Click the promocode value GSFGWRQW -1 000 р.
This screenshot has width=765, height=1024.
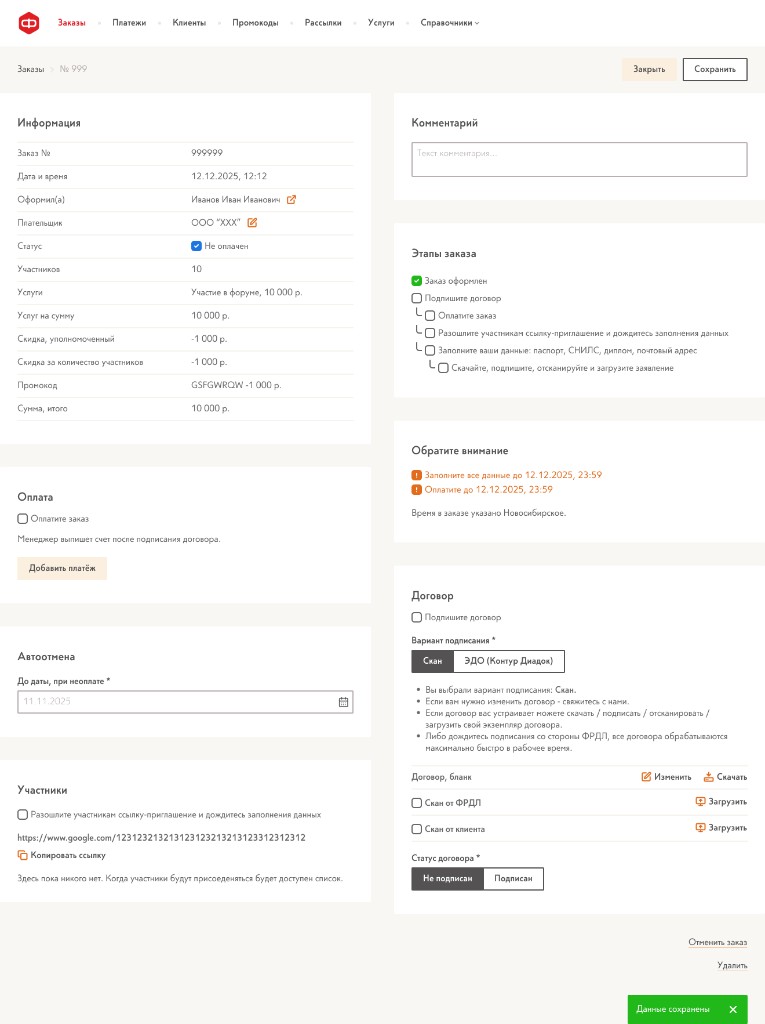click(x=236, y=385)
